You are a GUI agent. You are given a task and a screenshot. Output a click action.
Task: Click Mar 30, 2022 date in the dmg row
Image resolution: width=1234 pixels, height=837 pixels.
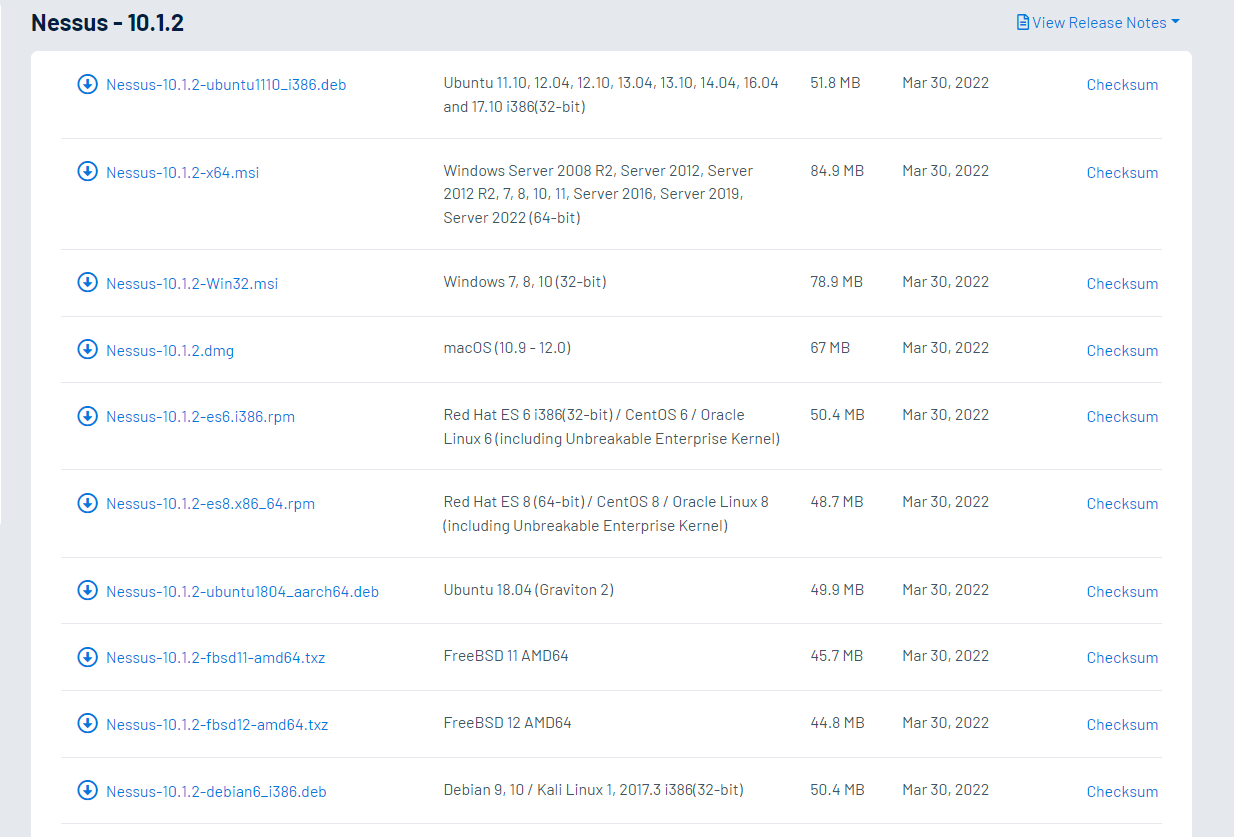pyautogui.click(x=945, y=348)
